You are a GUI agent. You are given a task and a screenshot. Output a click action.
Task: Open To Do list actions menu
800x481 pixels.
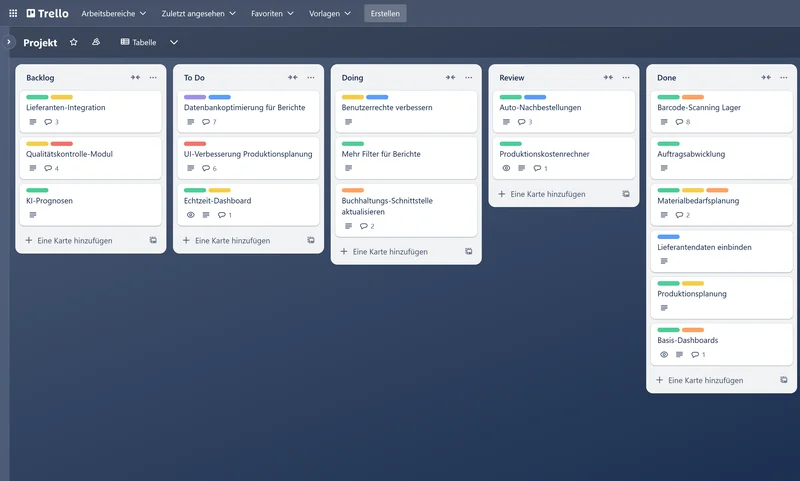pos(311,78)
